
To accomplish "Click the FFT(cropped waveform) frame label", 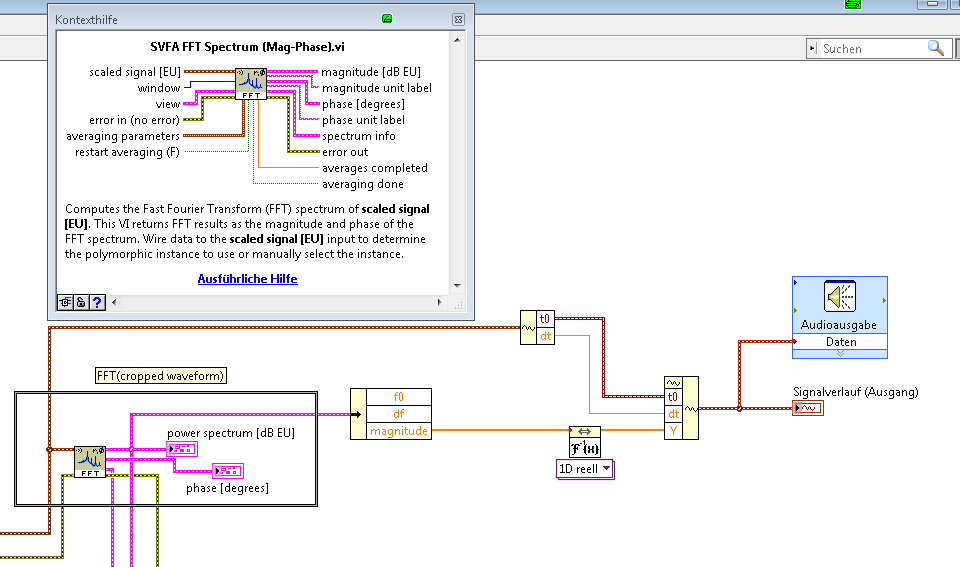I will click(x=160, y=376).
